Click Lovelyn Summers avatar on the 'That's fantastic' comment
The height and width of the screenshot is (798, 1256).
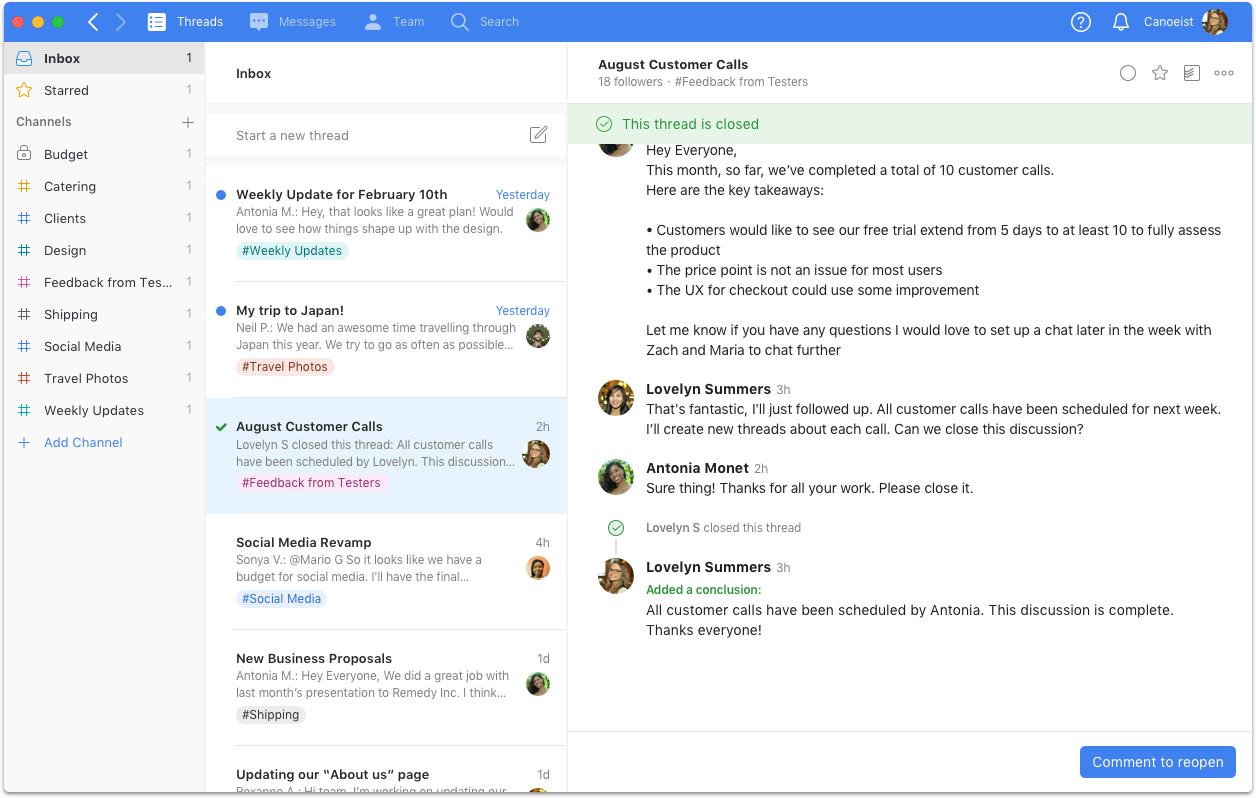(616, 398)
